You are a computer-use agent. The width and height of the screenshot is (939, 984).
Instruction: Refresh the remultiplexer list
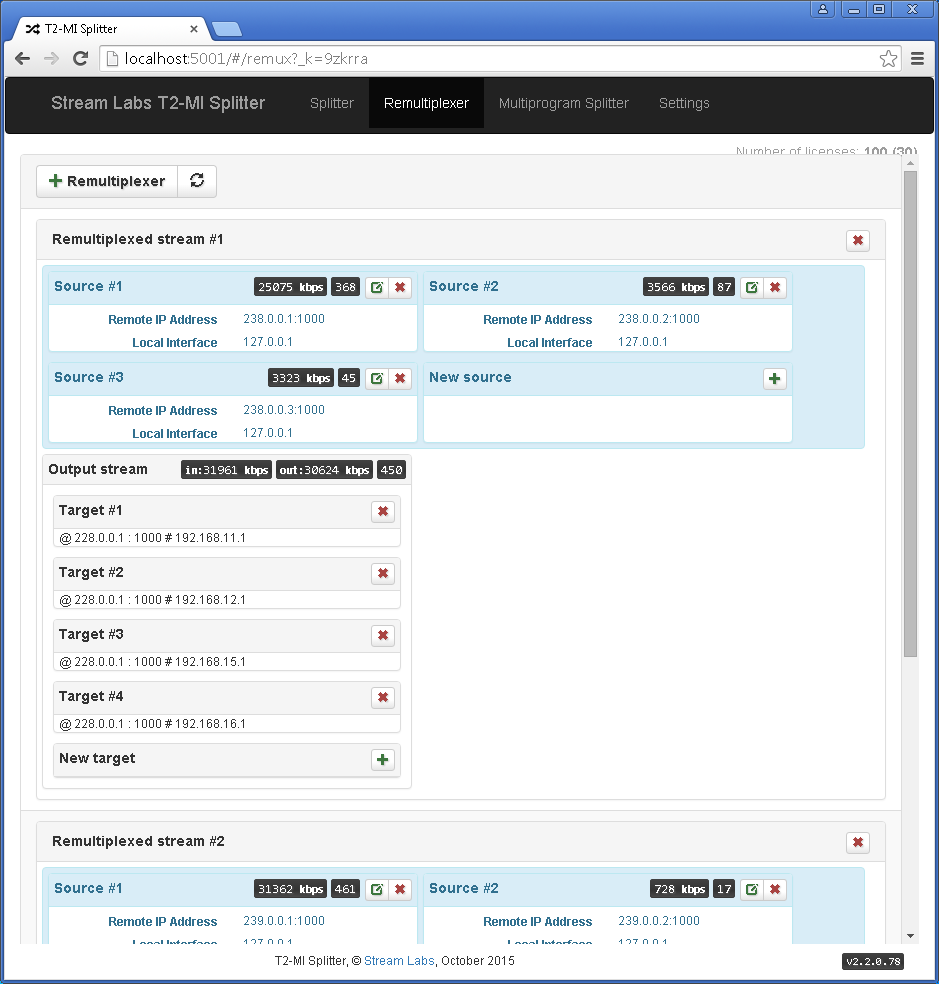point(197,181)
